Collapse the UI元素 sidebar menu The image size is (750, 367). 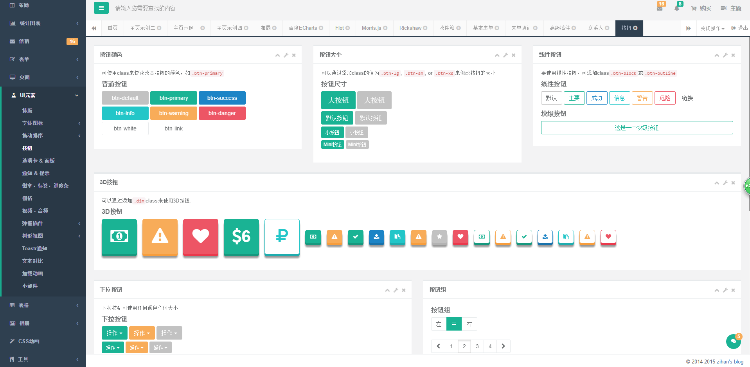pyautogui.click(x=43, y=95)
